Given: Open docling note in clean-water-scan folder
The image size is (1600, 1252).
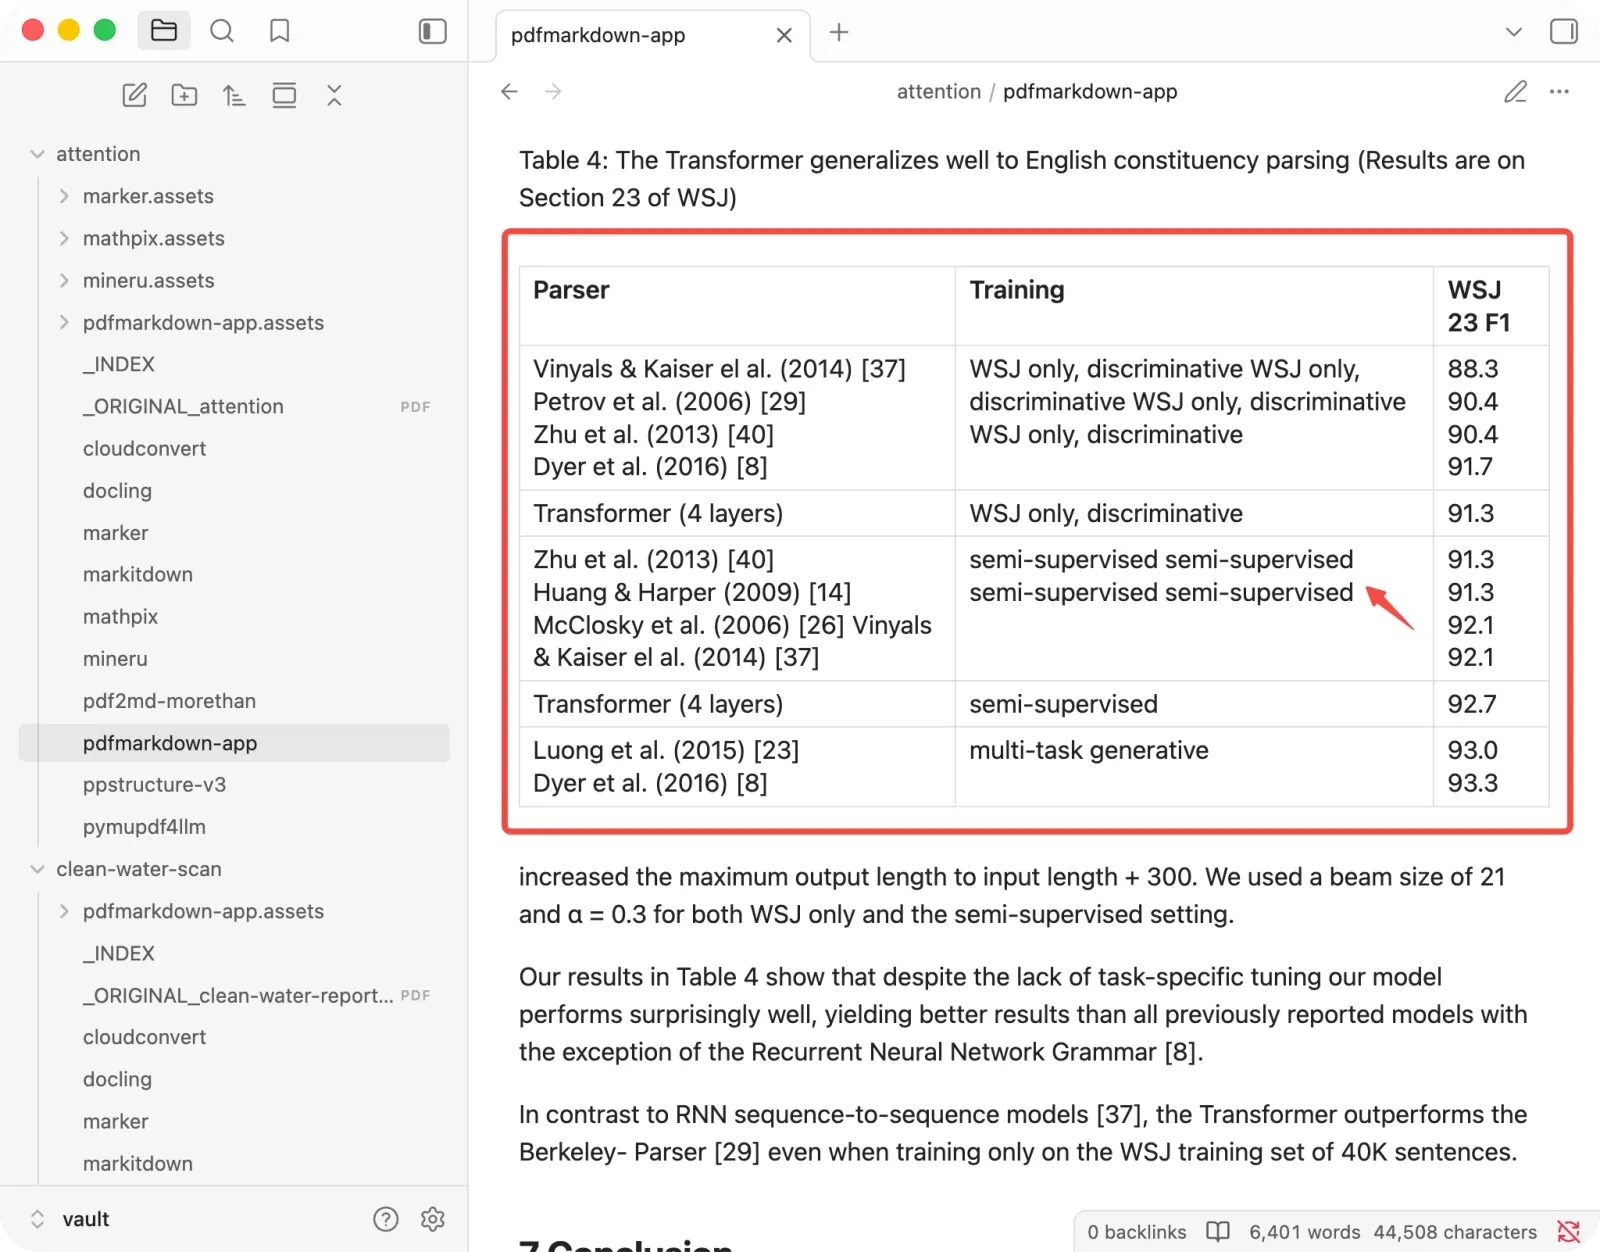Looking at the screenshot, I should [234, 1079].
